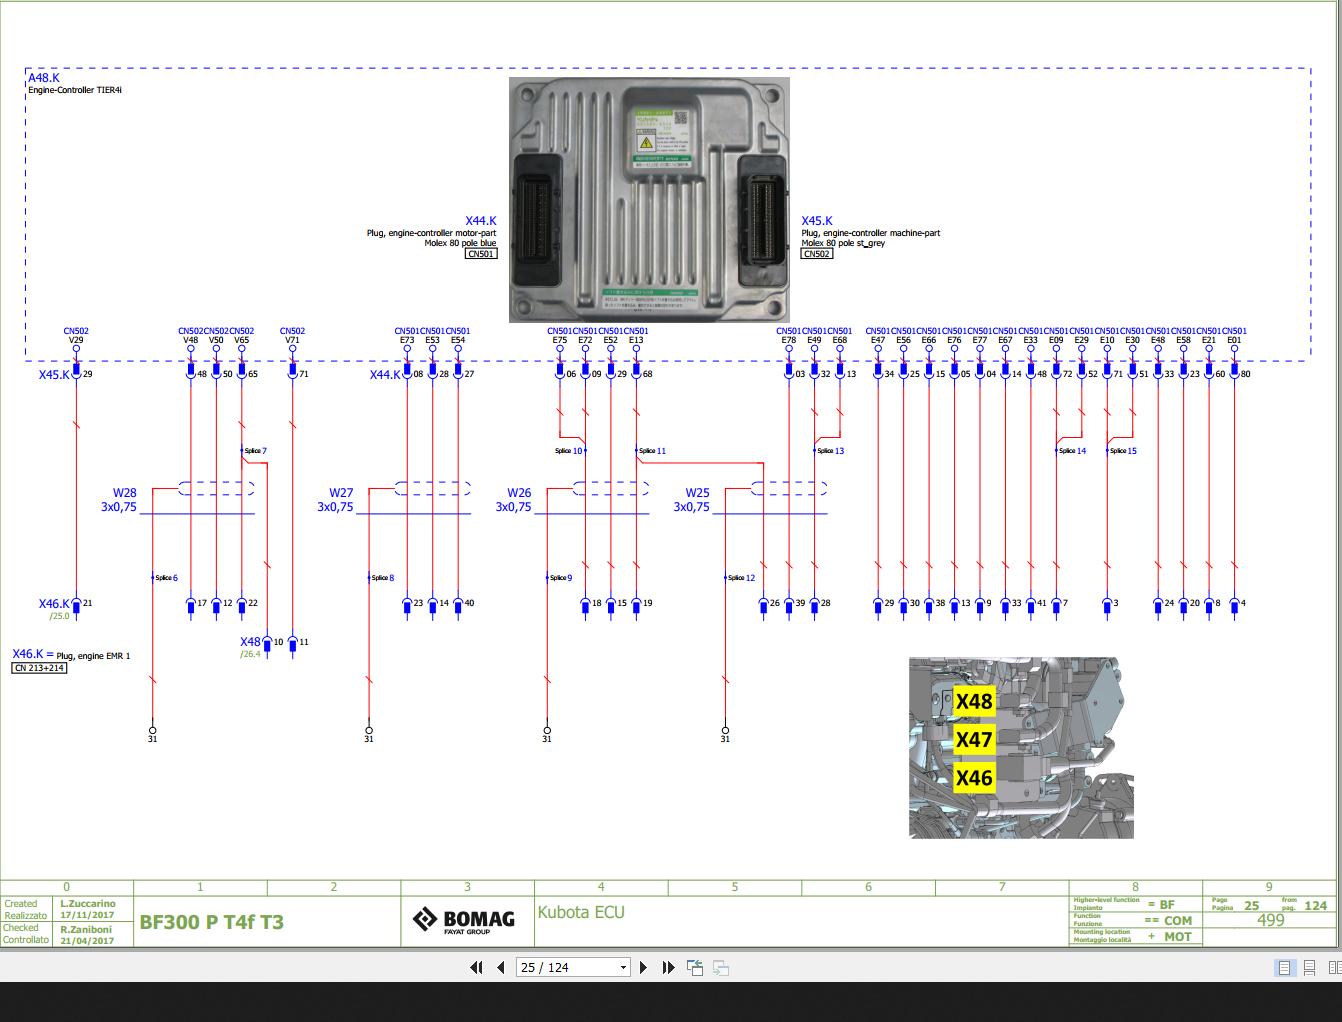
Task: Enable continuous scrolling page view
Action: click(1309, 967)
